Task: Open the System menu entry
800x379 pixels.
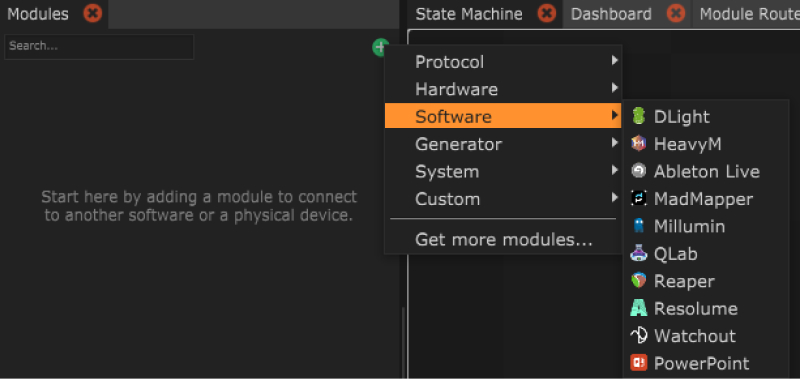Action: pos(503,171)
